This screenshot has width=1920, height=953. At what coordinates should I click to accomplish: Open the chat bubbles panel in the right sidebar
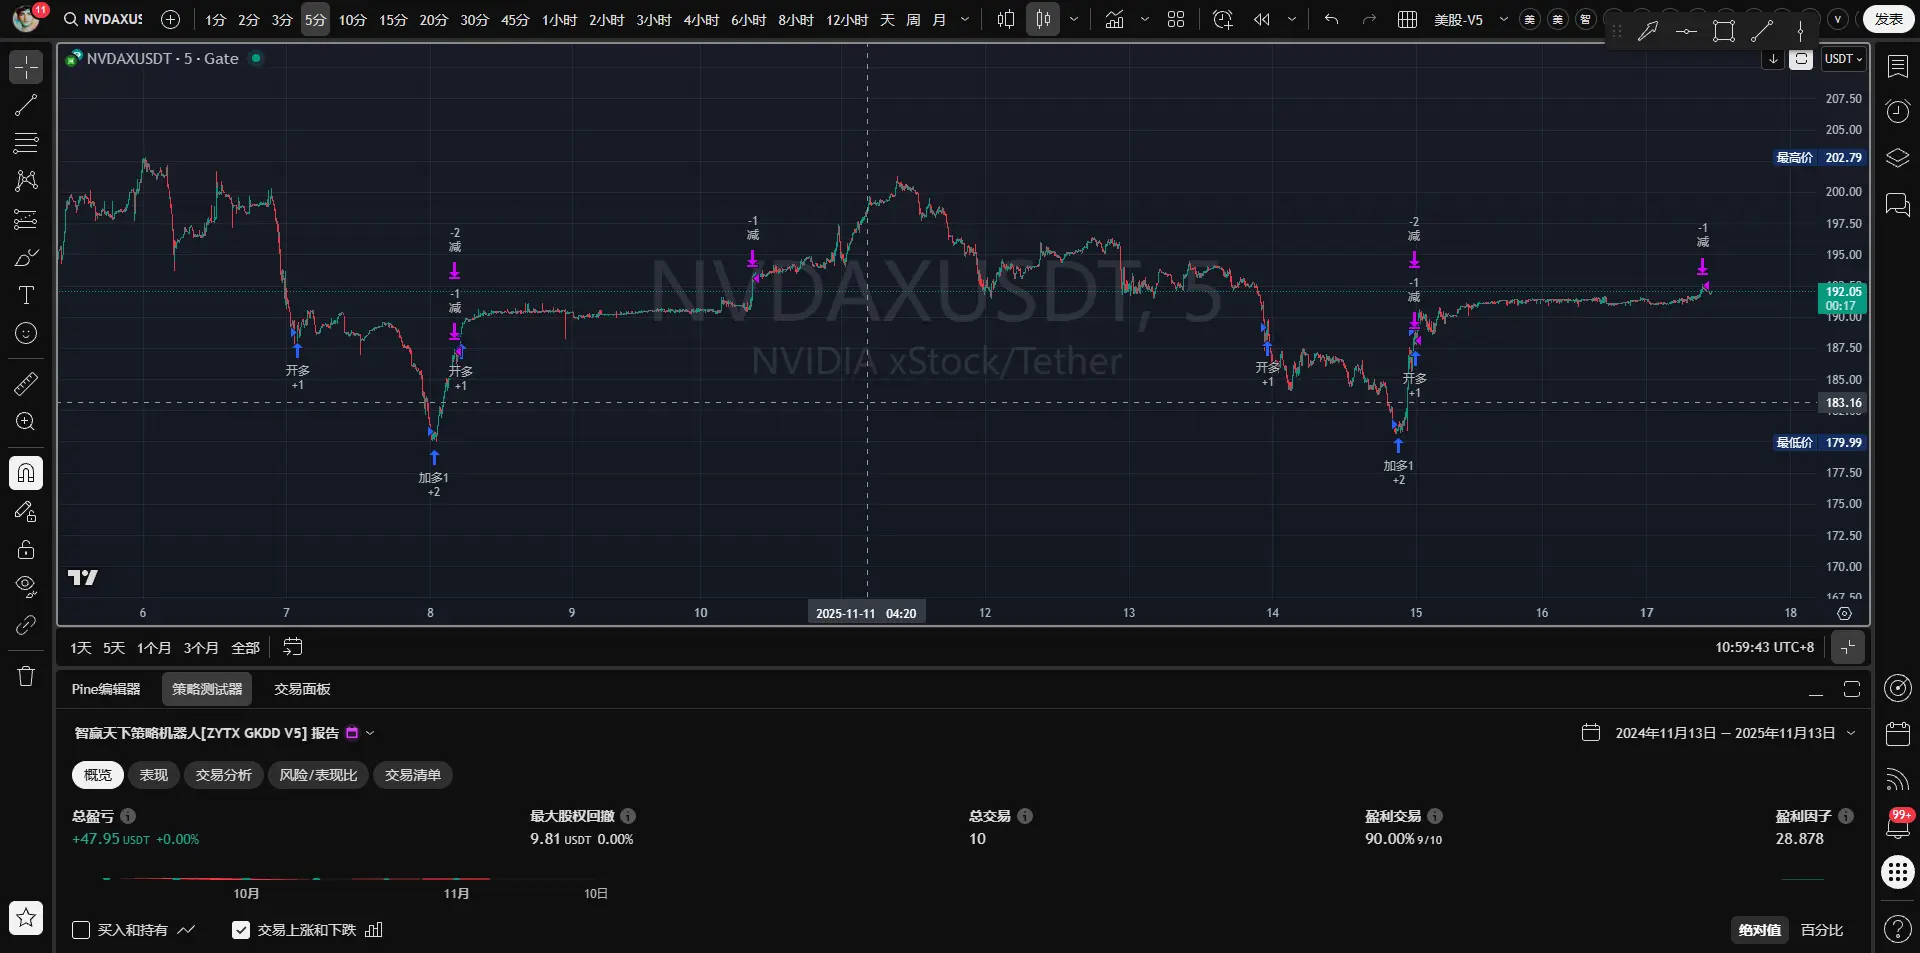click(1897, 205)
